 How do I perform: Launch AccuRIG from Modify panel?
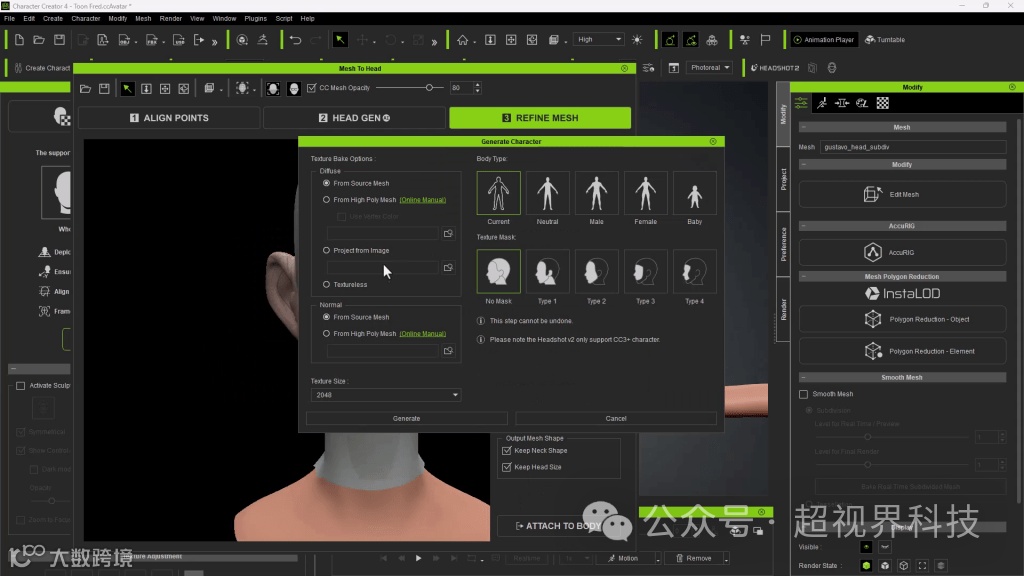[x=902, y=253]
